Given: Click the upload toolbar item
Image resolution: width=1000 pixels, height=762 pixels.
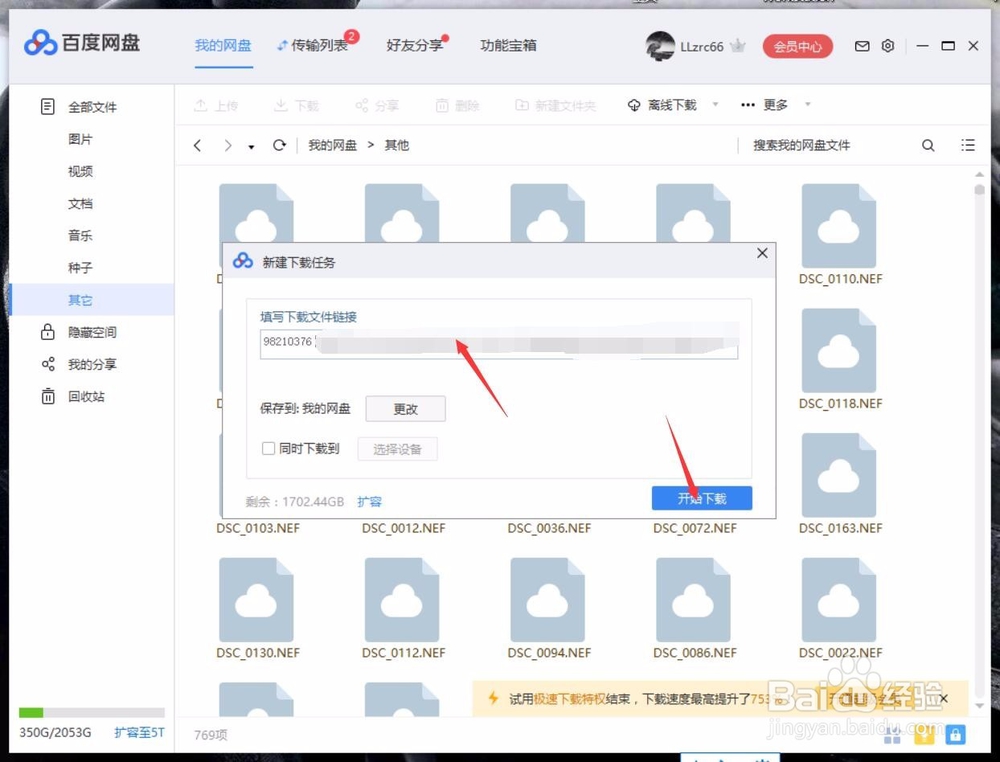Looking at the screenshot, I should (x=216, y=105).
